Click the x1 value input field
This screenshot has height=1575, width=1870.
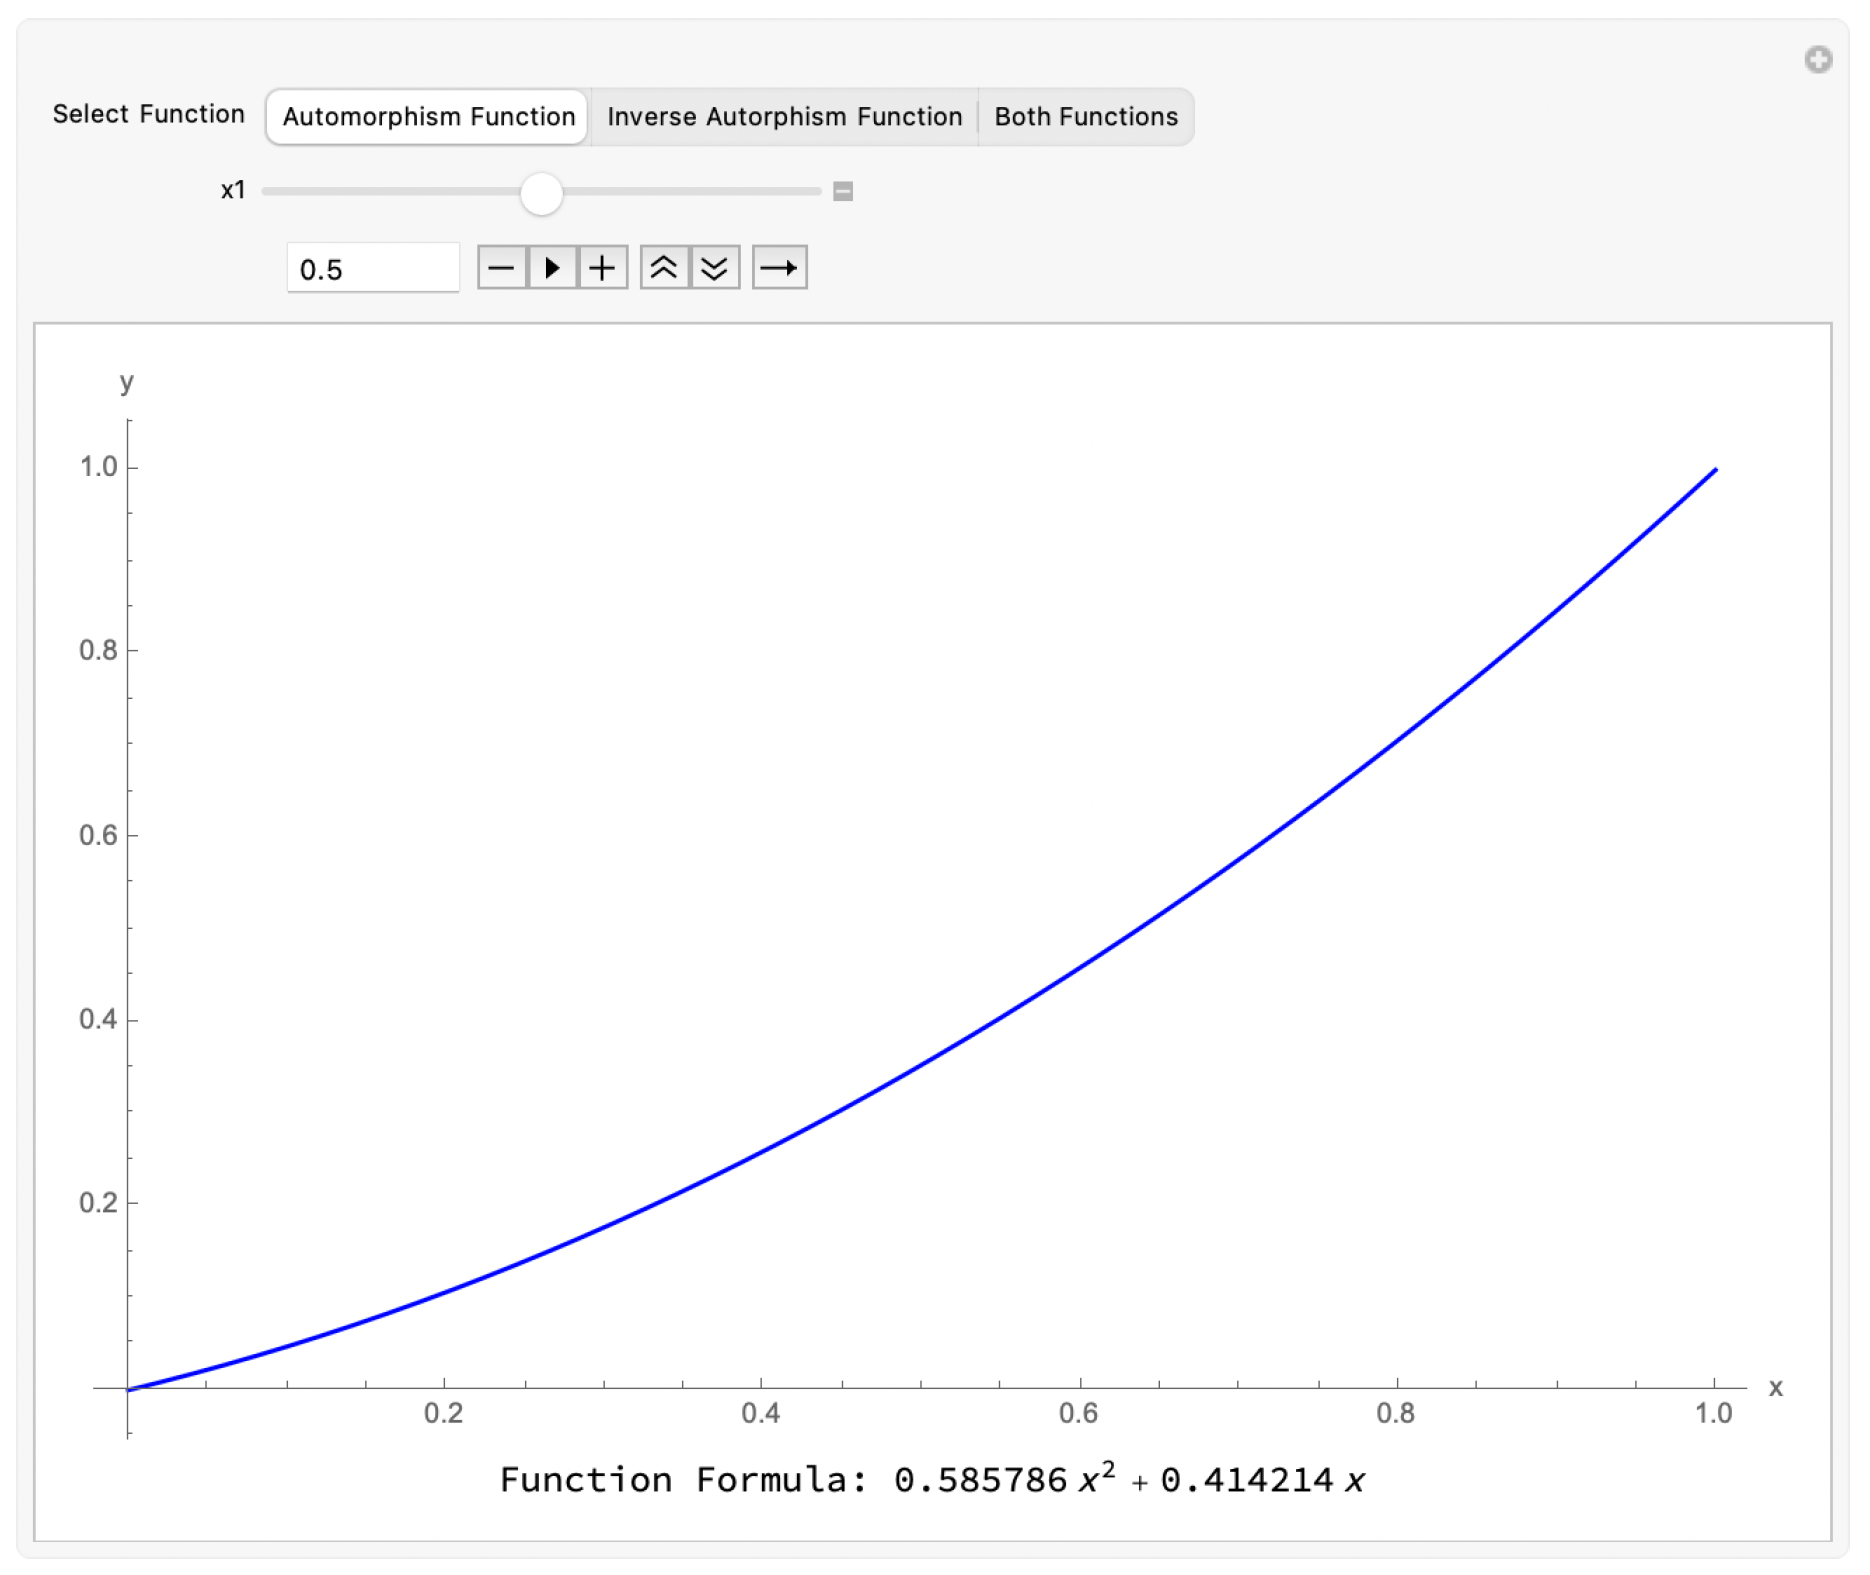pos(373,268)
